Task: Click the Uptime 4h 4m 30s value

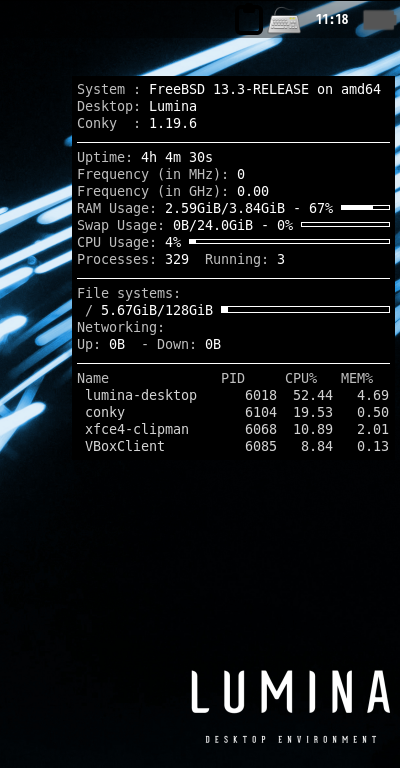Action: [x=177, y=157]
